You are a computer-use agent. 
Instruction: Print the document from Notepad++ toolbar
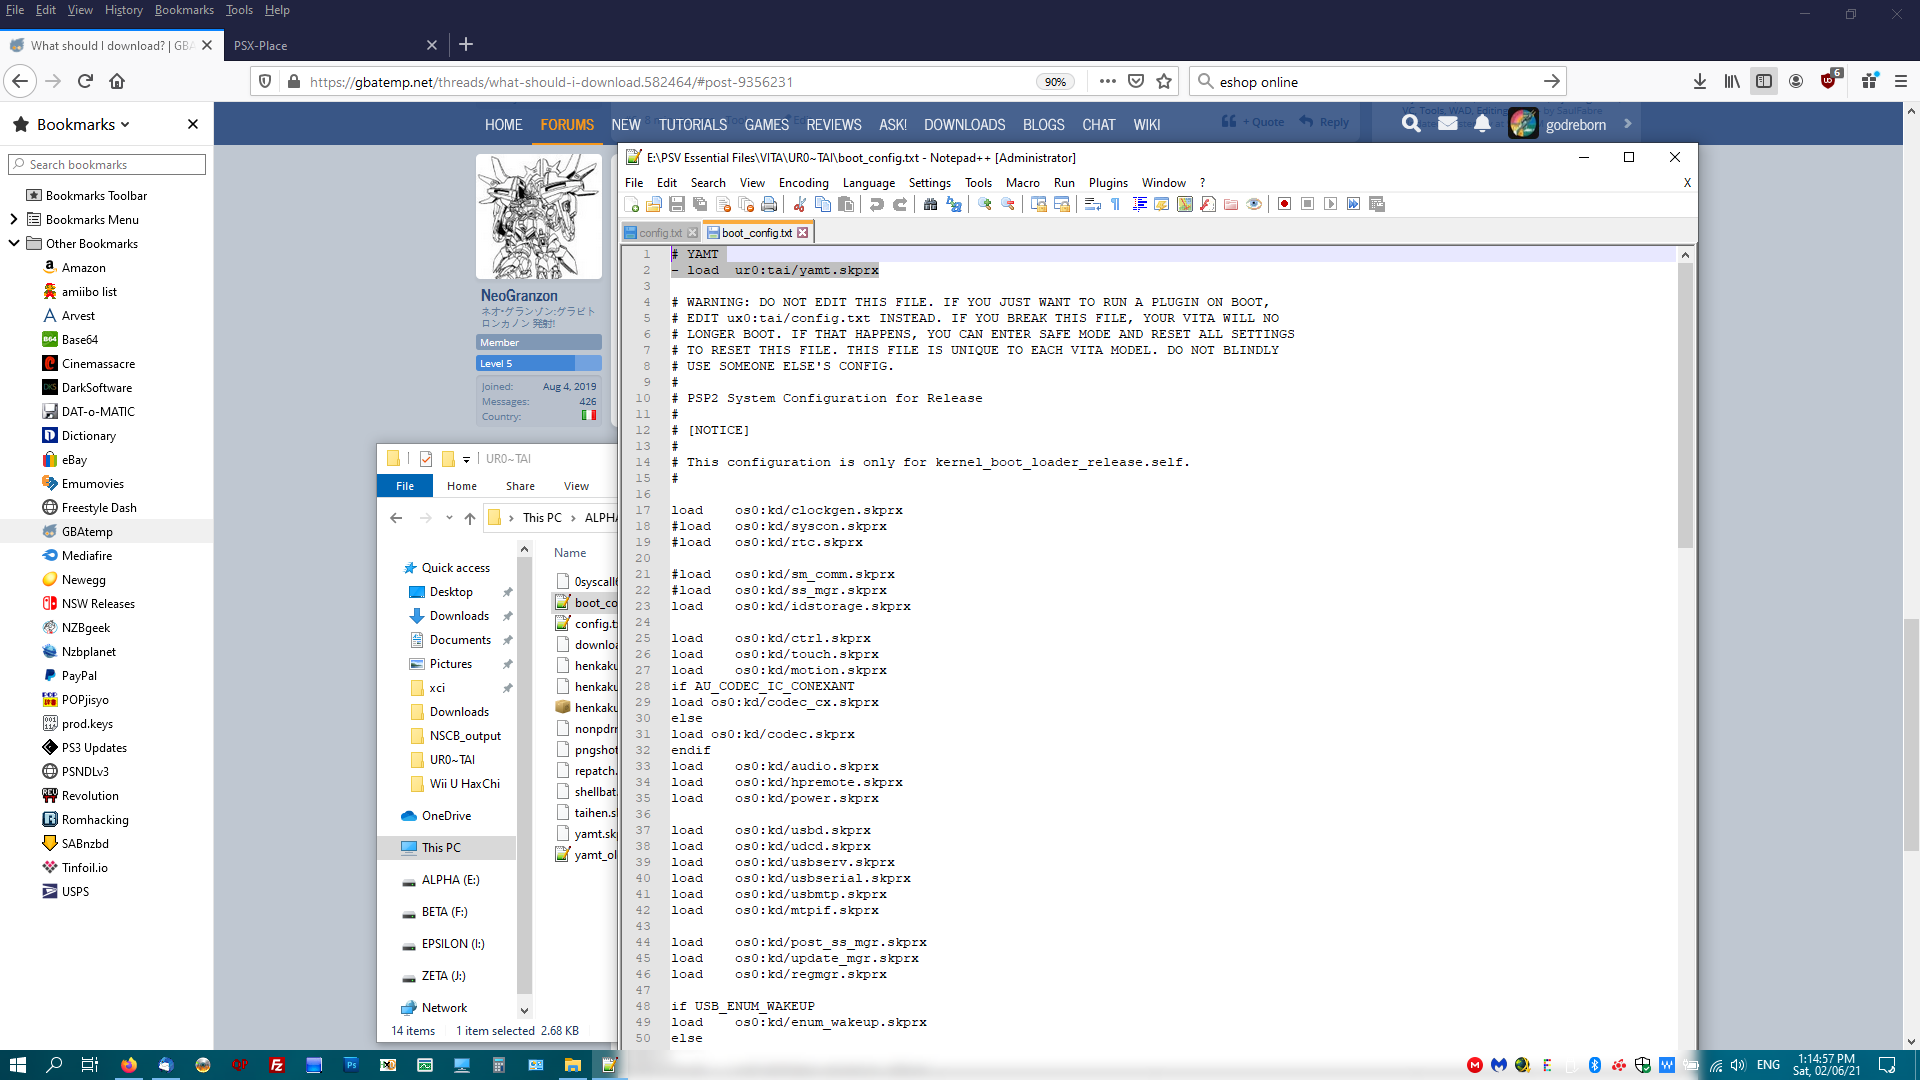coord(769,204)
